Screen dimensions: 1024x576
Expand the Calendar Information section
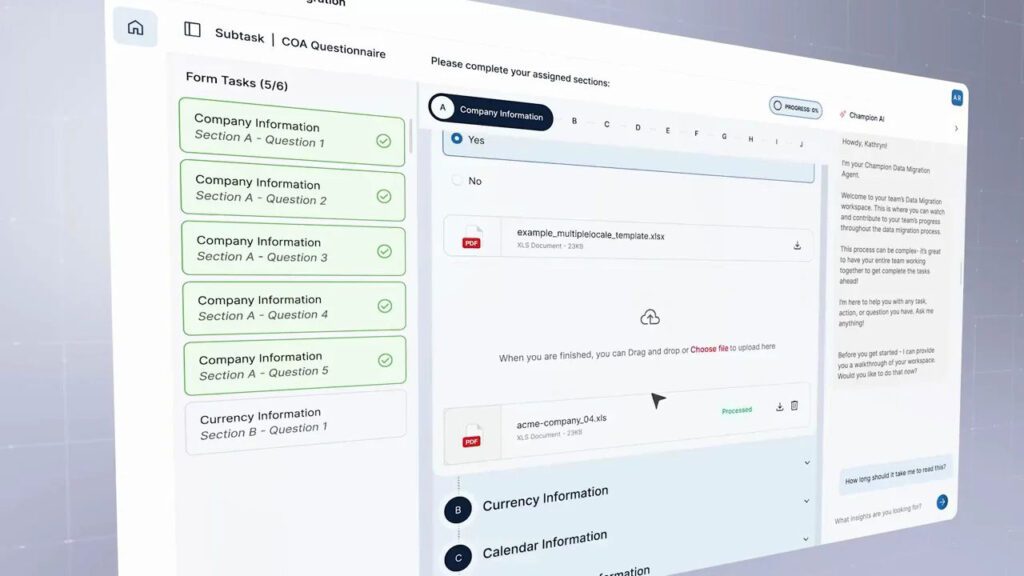[806, 539]
